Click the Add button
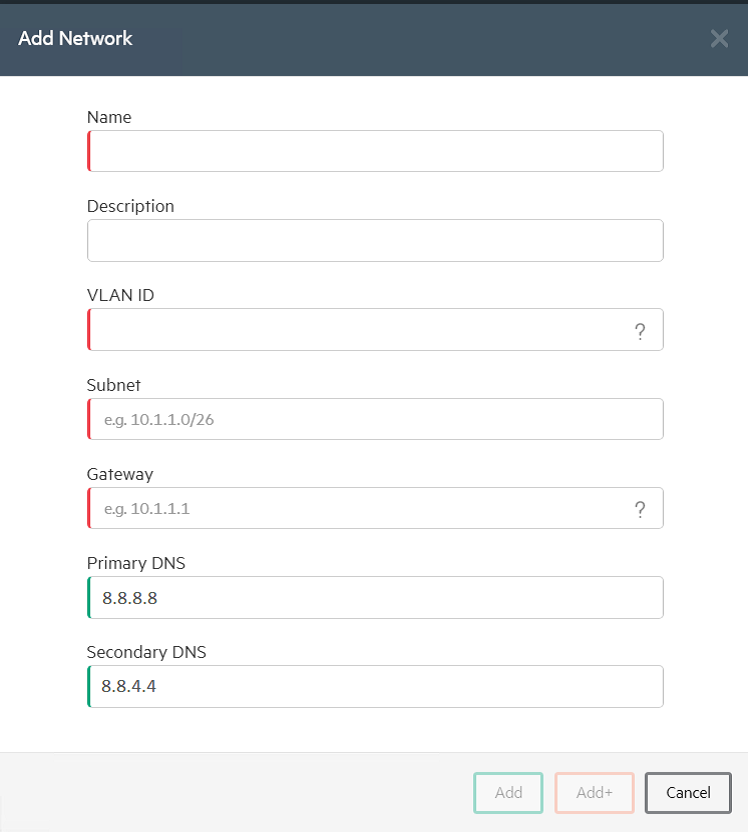This screenshot has height=832, width=748. [x=508, y=792]
